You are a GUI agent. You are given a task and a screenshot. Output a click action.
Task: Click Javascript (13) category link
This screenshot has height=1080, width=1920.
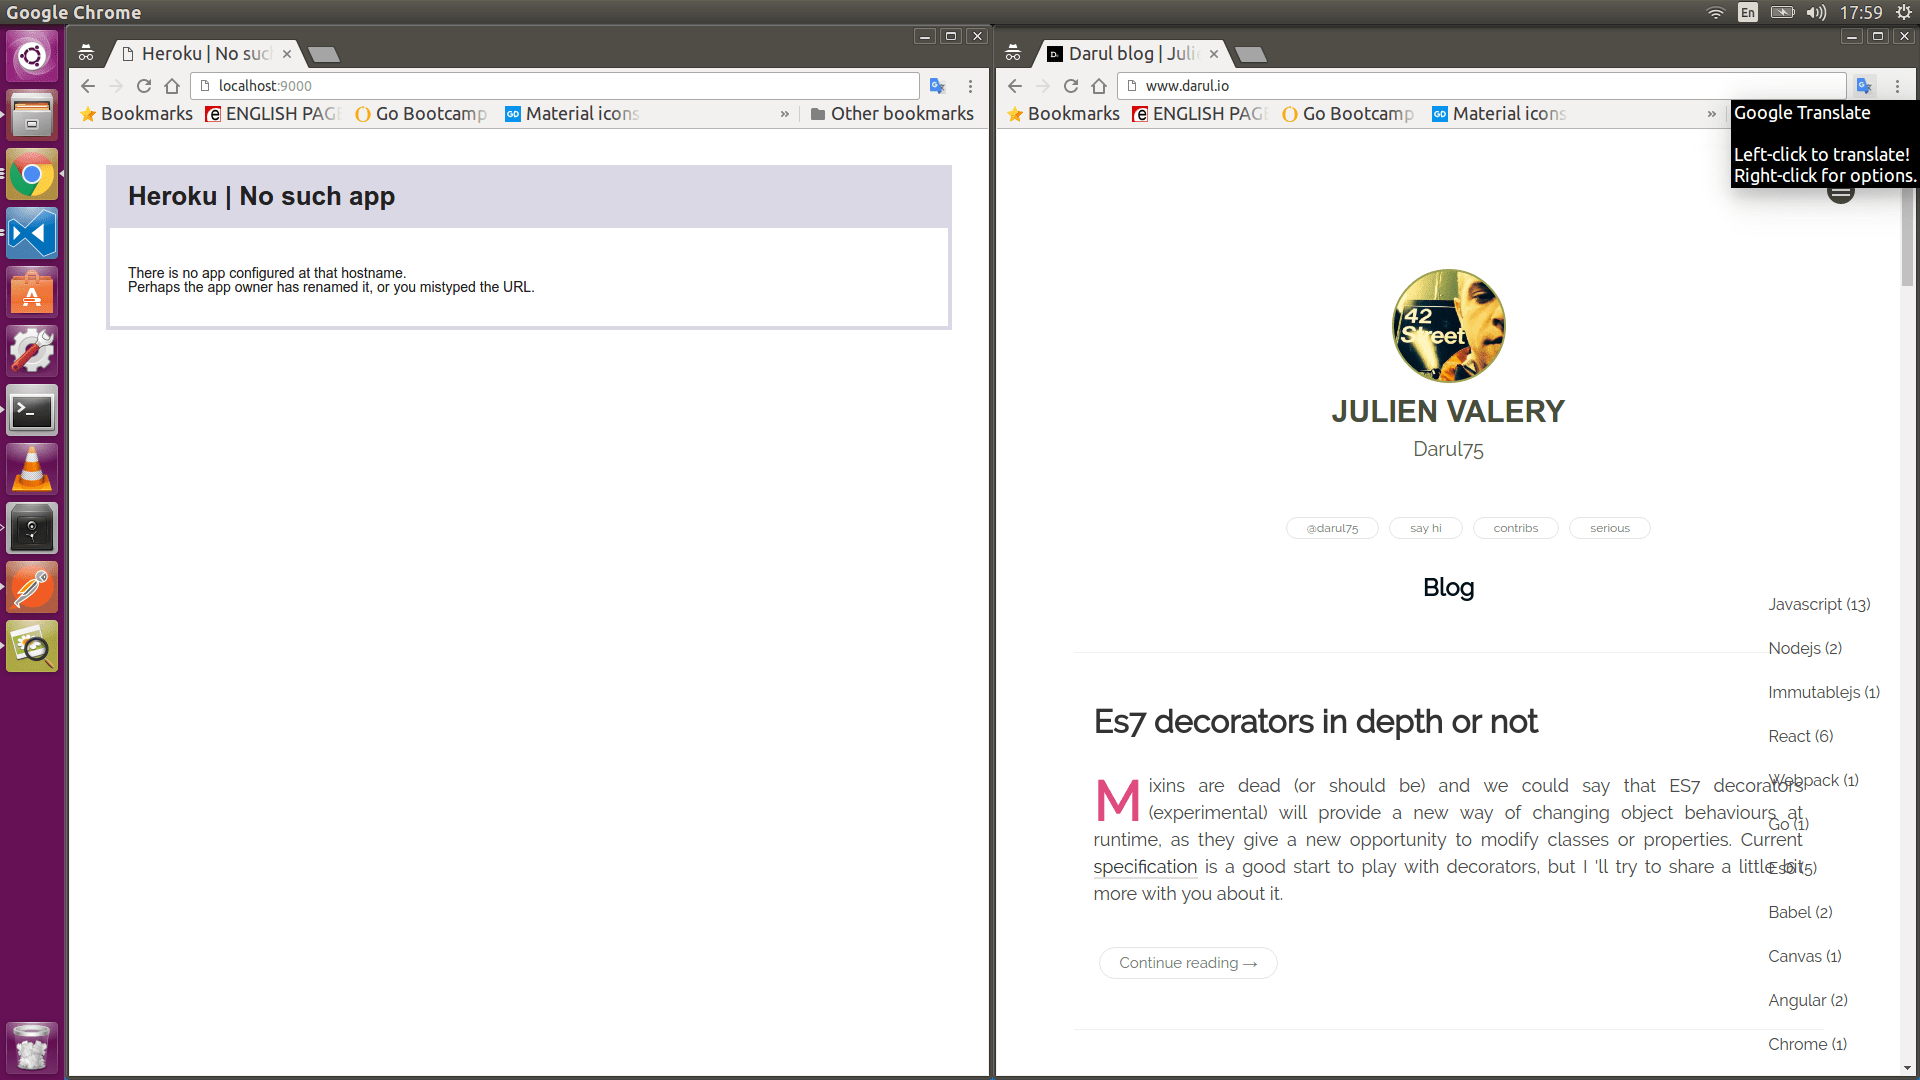point(1818,604)
